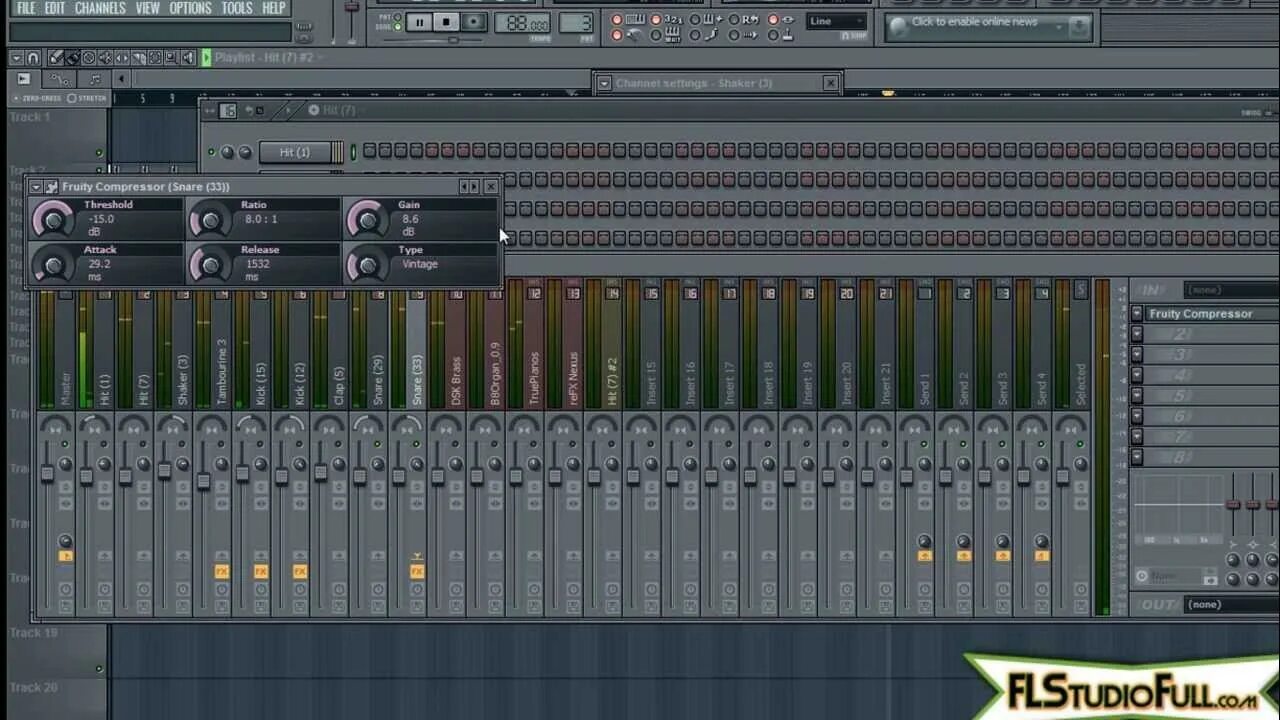This screenshot has height=720, width=1280.
Task: Select the Hit (1) channel button
Action: 296,152
